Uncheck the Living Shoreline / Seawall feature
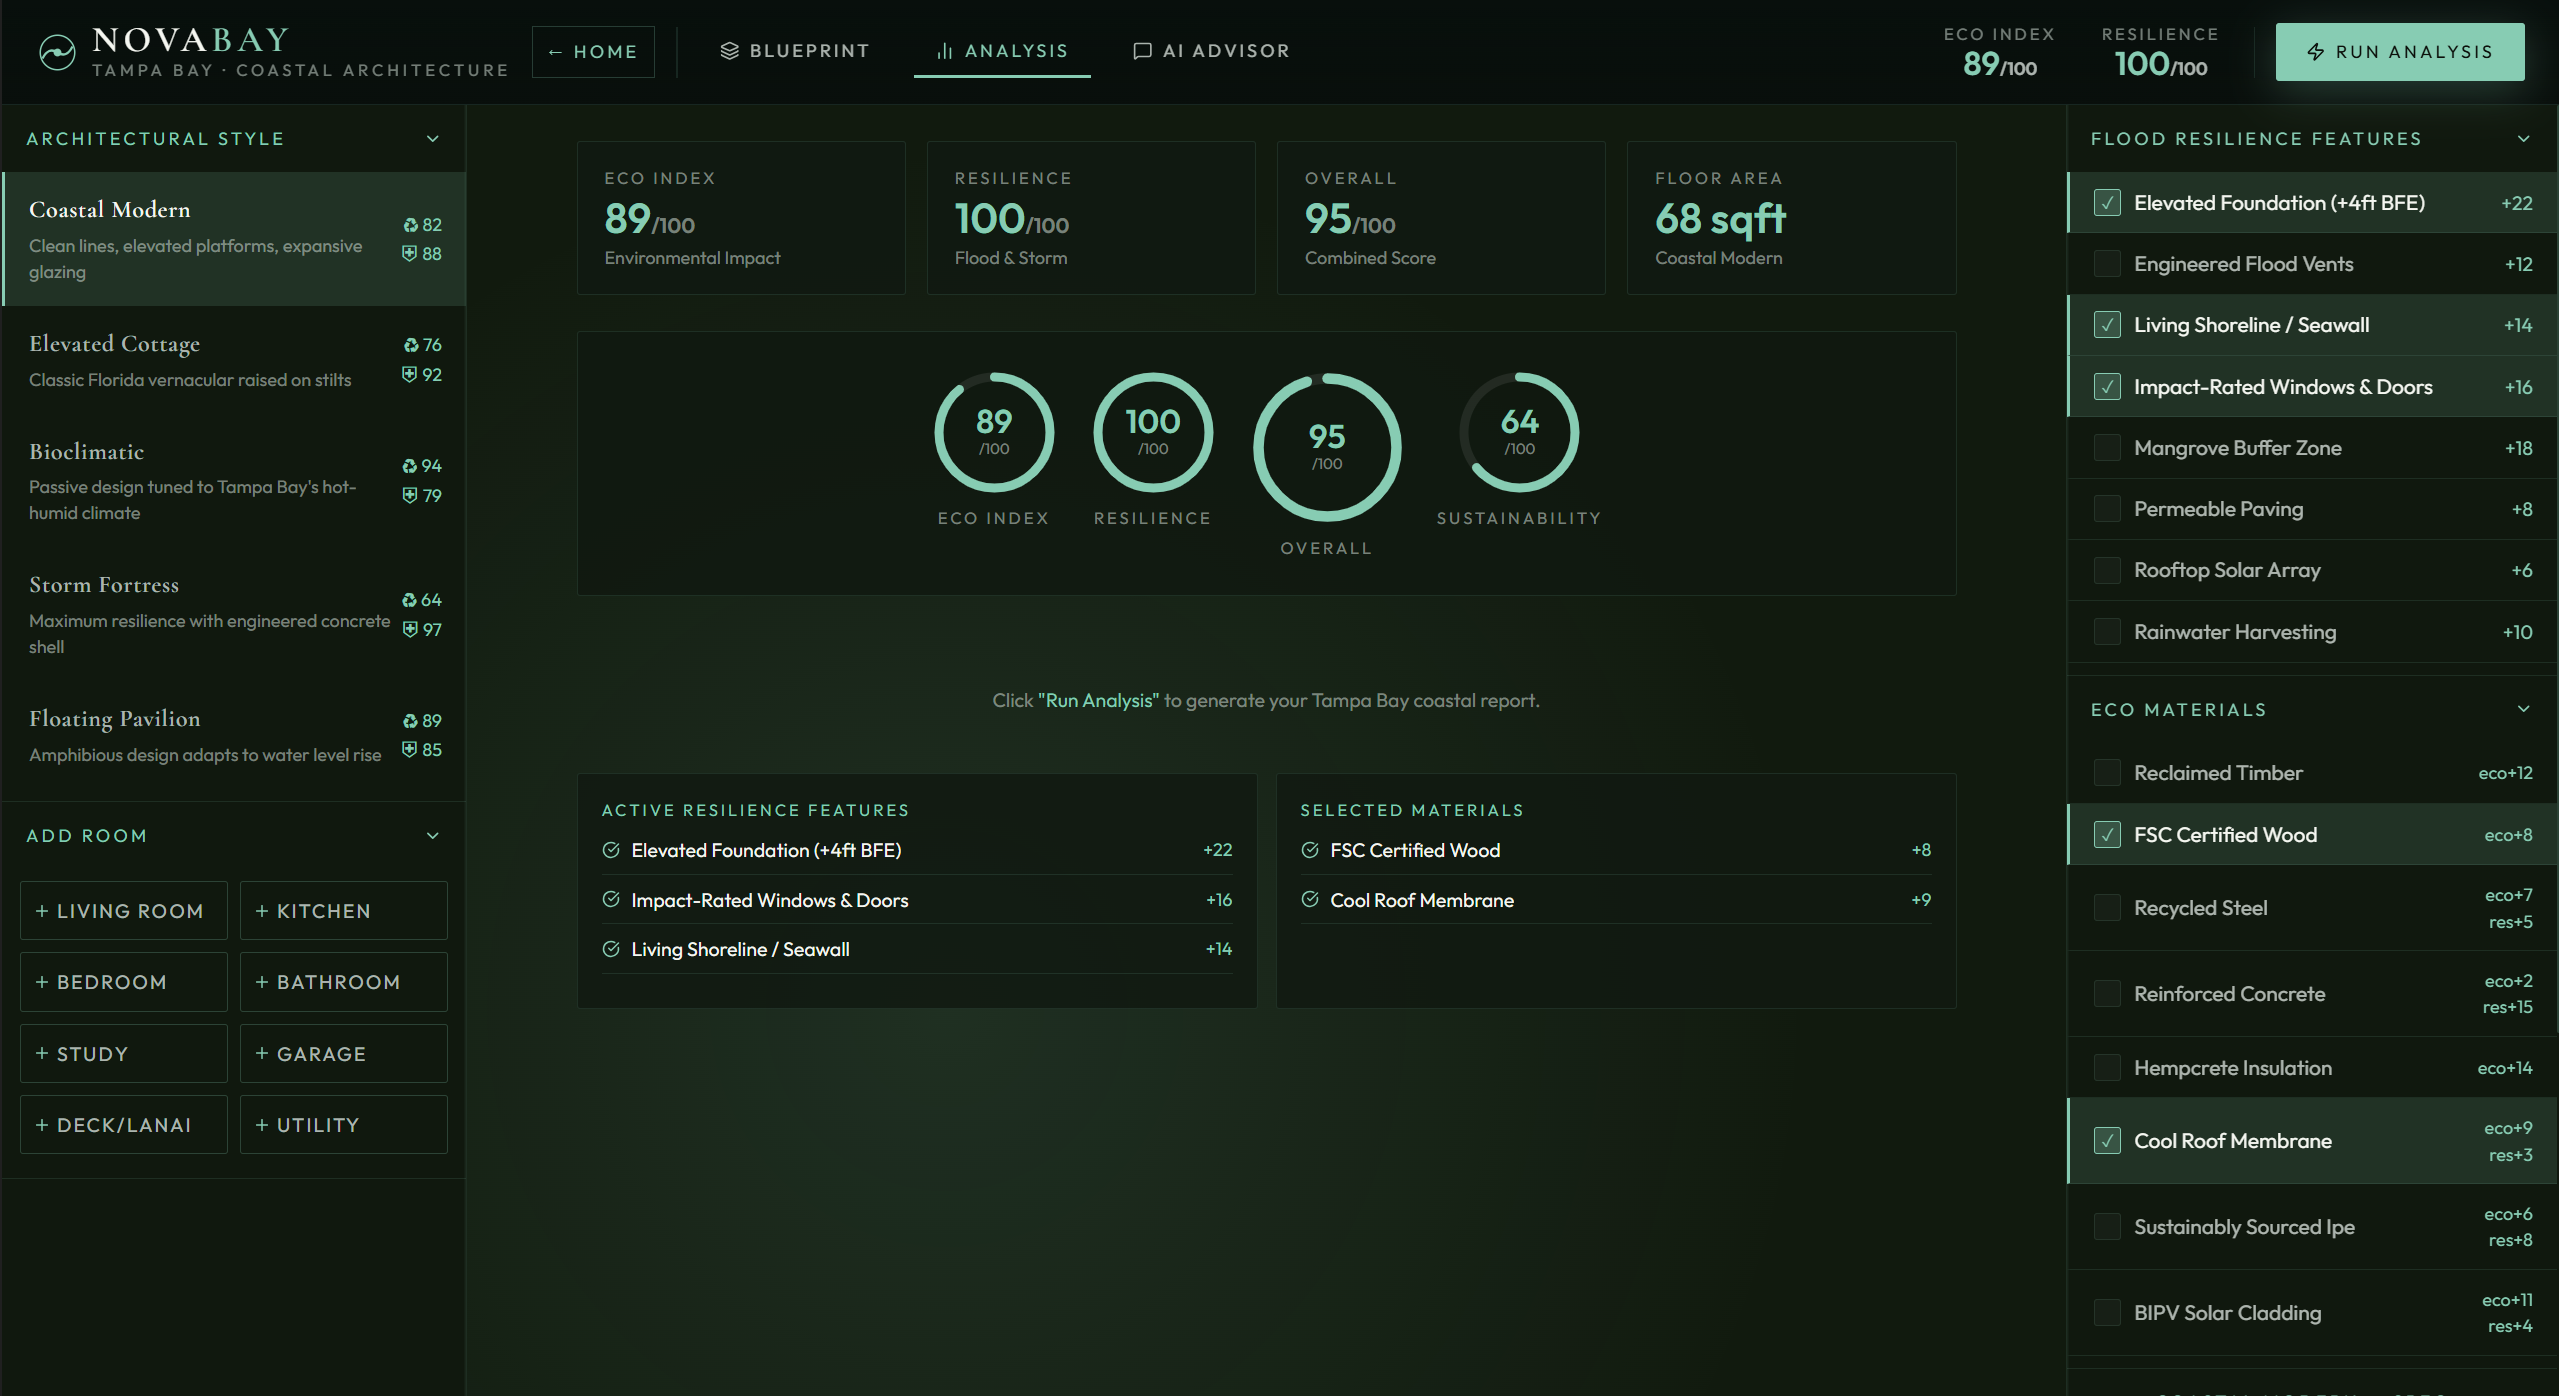This screenshot has width=2559, height=1396. 2106,325
